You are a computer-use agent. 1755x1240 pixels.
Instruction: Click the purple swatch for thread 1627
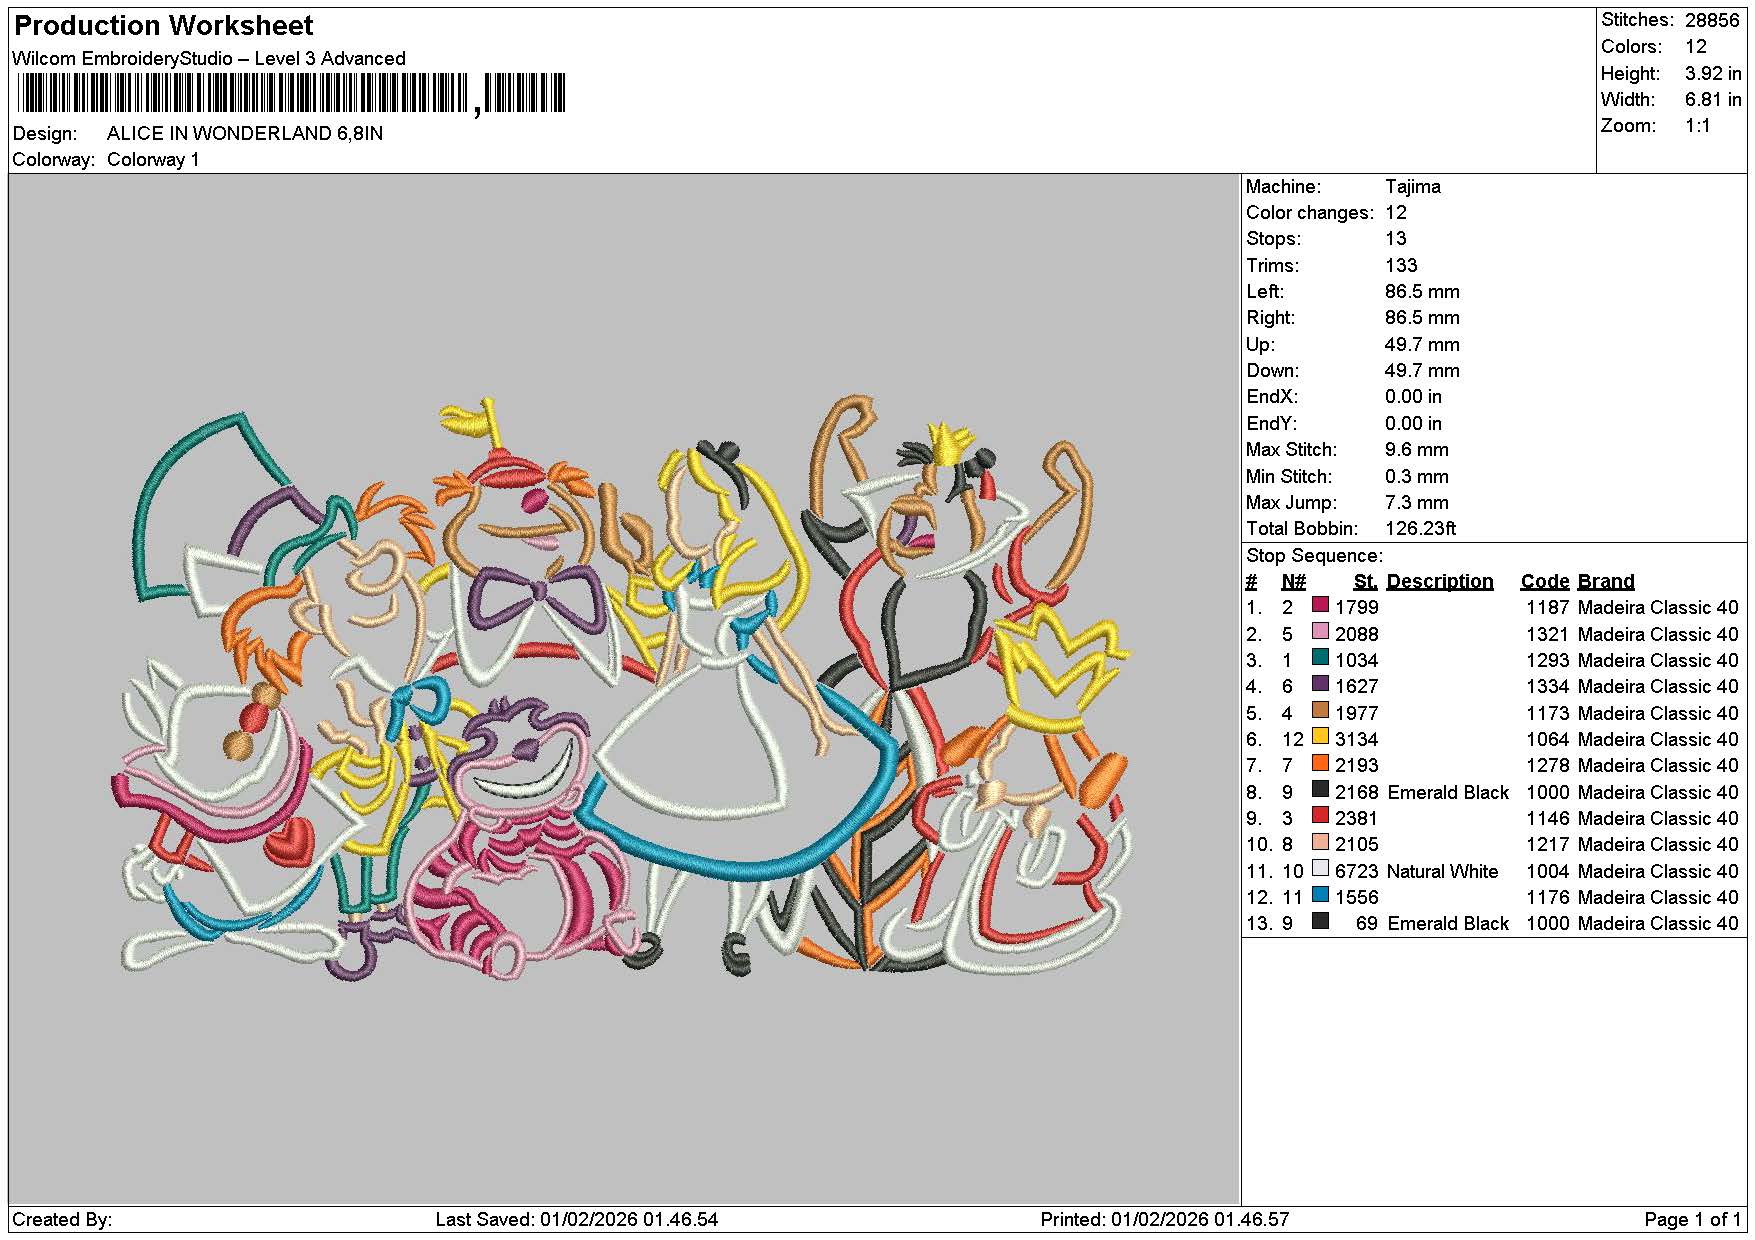pyautogui.click(x=1320, y=684)
